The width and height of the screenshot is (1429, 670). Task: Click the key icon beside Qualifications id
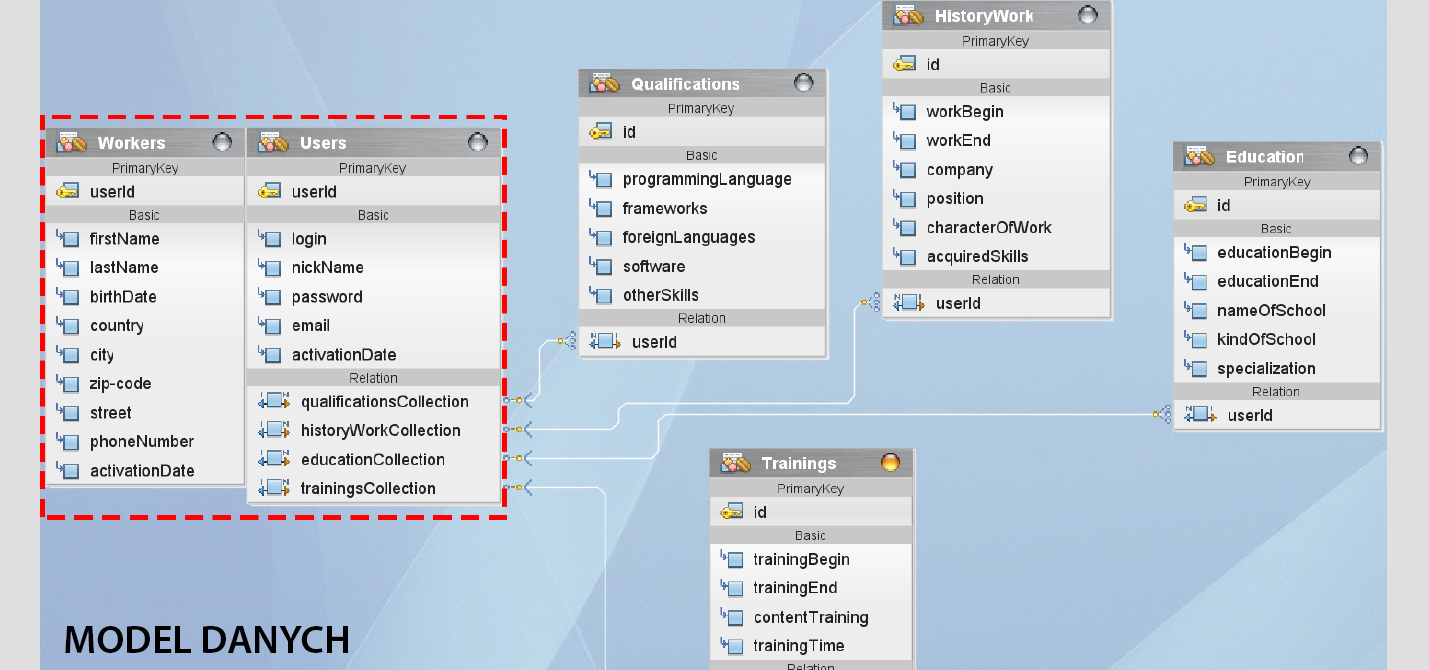[601, 132]
